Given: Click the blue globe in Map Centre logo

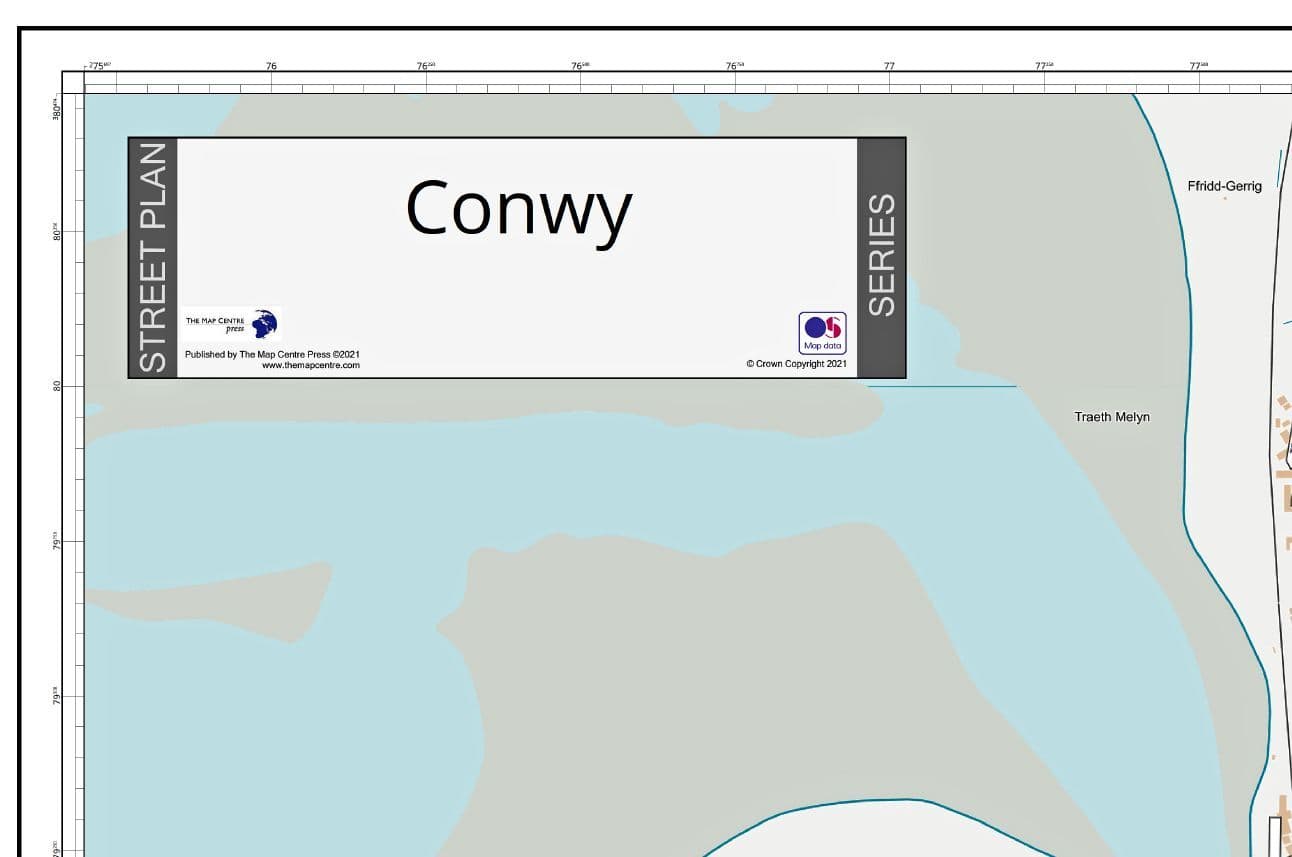Looking at the screenshot, I should click(265, 324).
